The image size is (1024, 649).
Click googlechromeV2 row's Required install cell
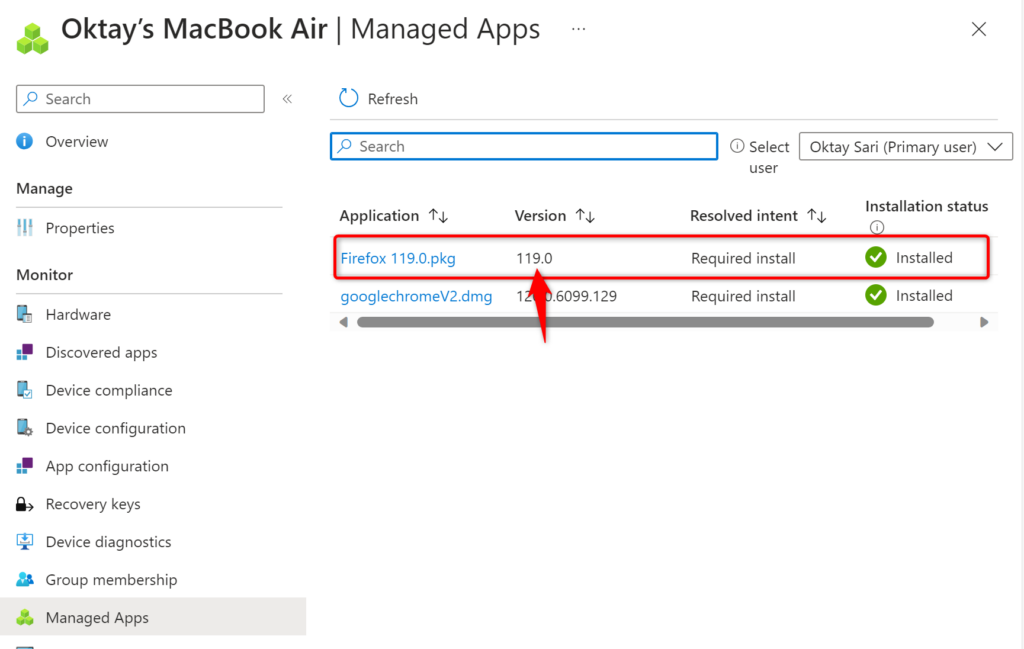pos(743,296)
